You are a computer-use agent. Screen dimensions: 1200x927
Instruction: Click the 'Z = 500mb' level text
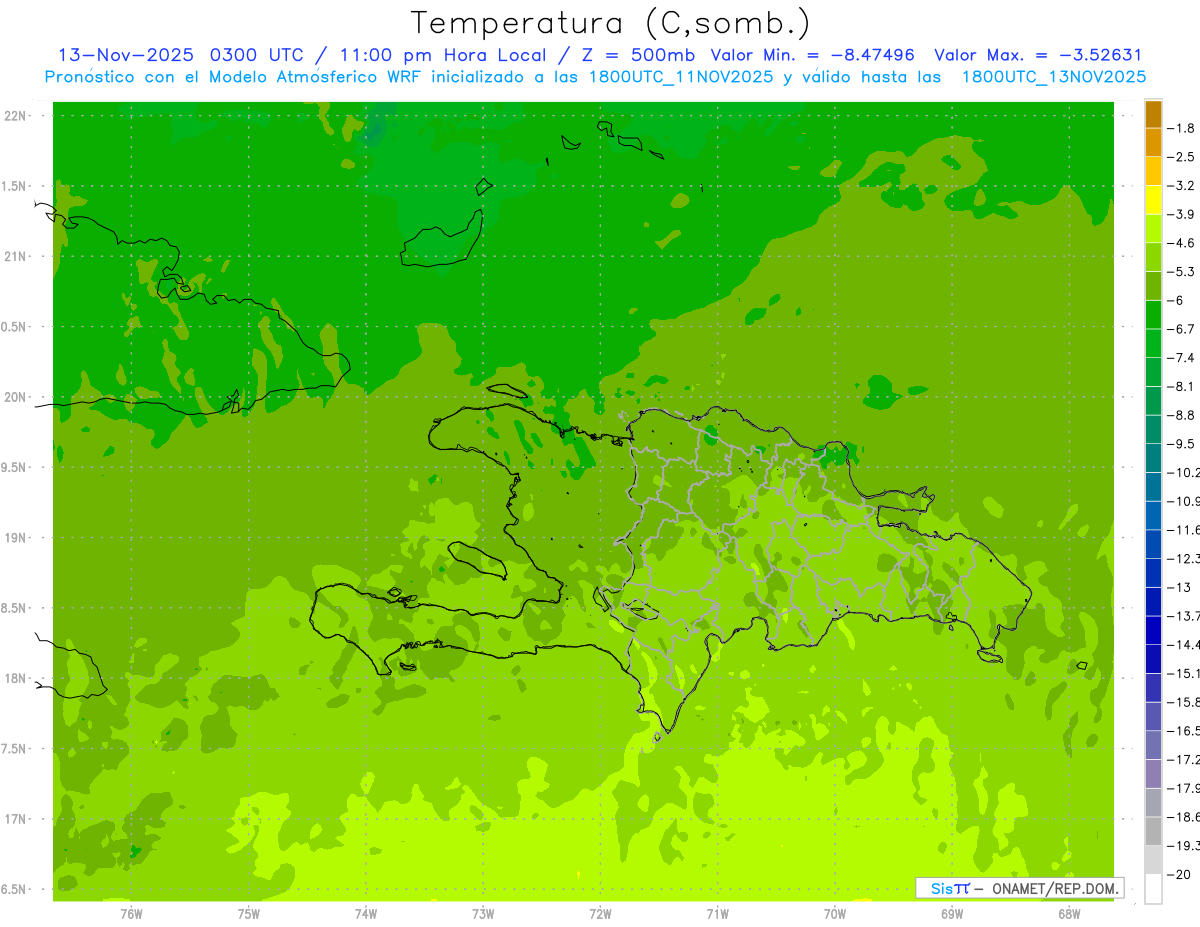(639, 55)
